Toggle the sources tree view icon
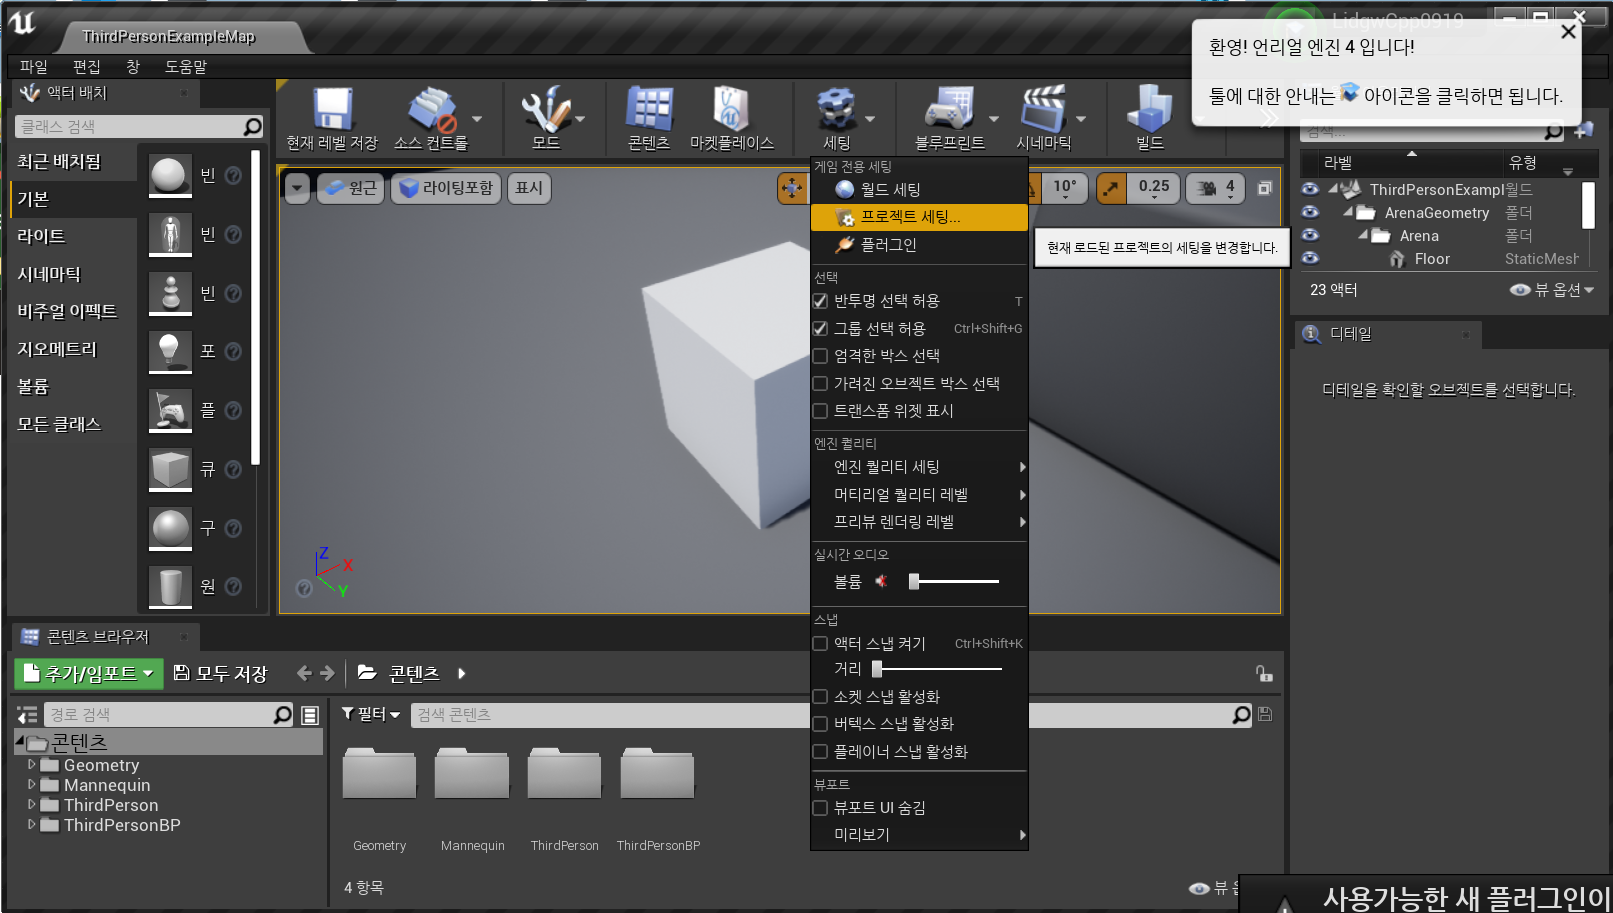Image resolution: width=1613 pixels, height=913 pixels. click(x=27, y=715)
